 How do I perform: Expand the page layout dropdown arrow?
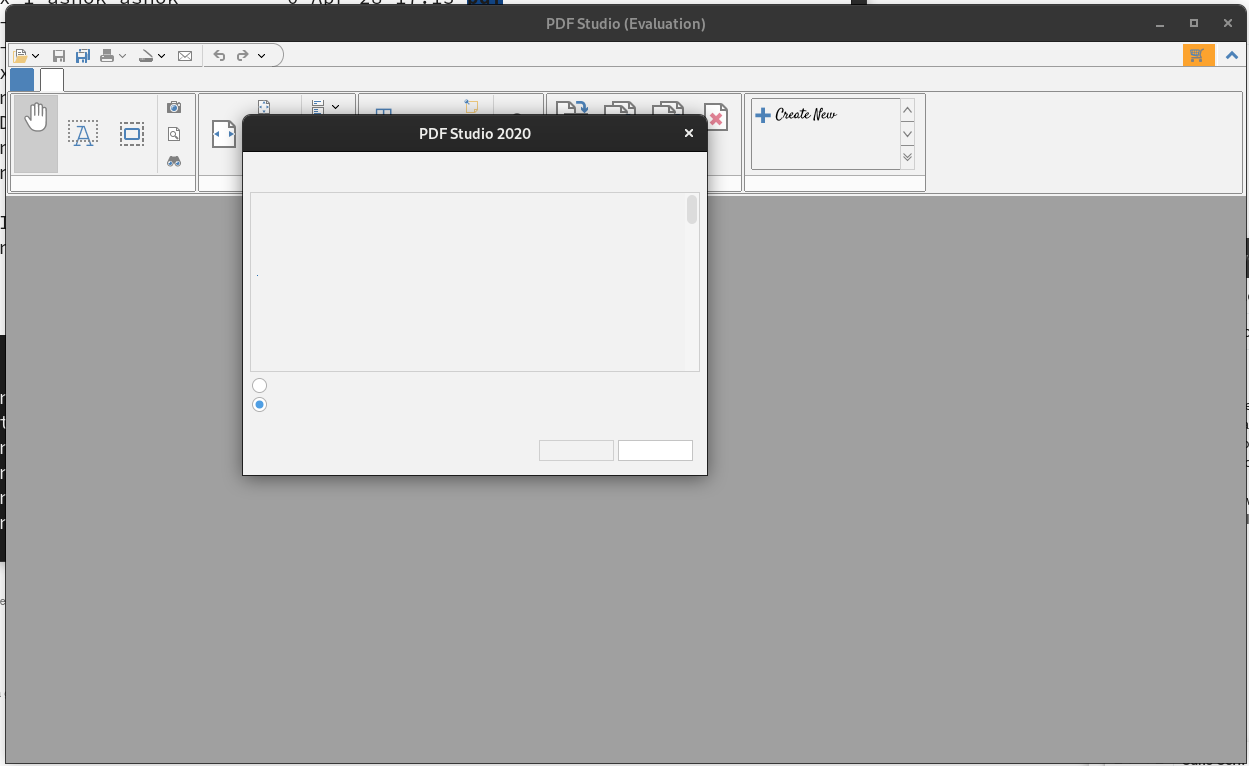[x=335, y=106]
